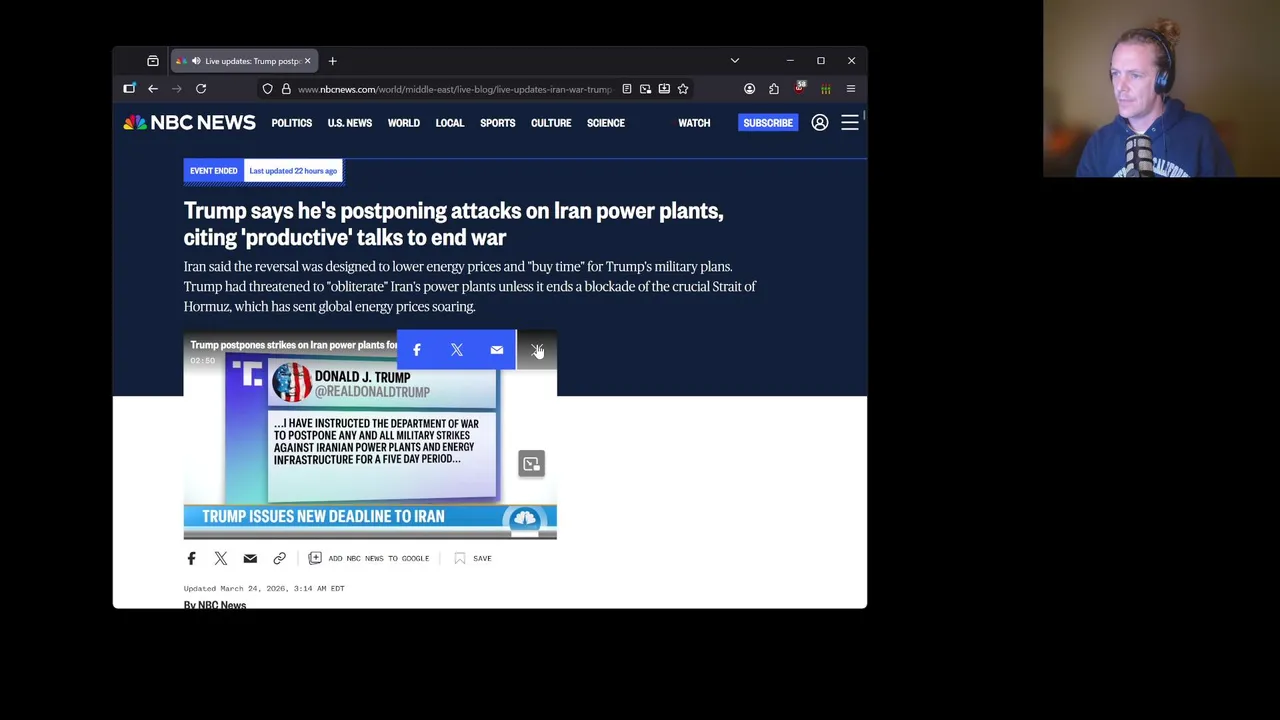Open the Local section
This screenshot has height=720, width=1280.
(x=450, y=123)
